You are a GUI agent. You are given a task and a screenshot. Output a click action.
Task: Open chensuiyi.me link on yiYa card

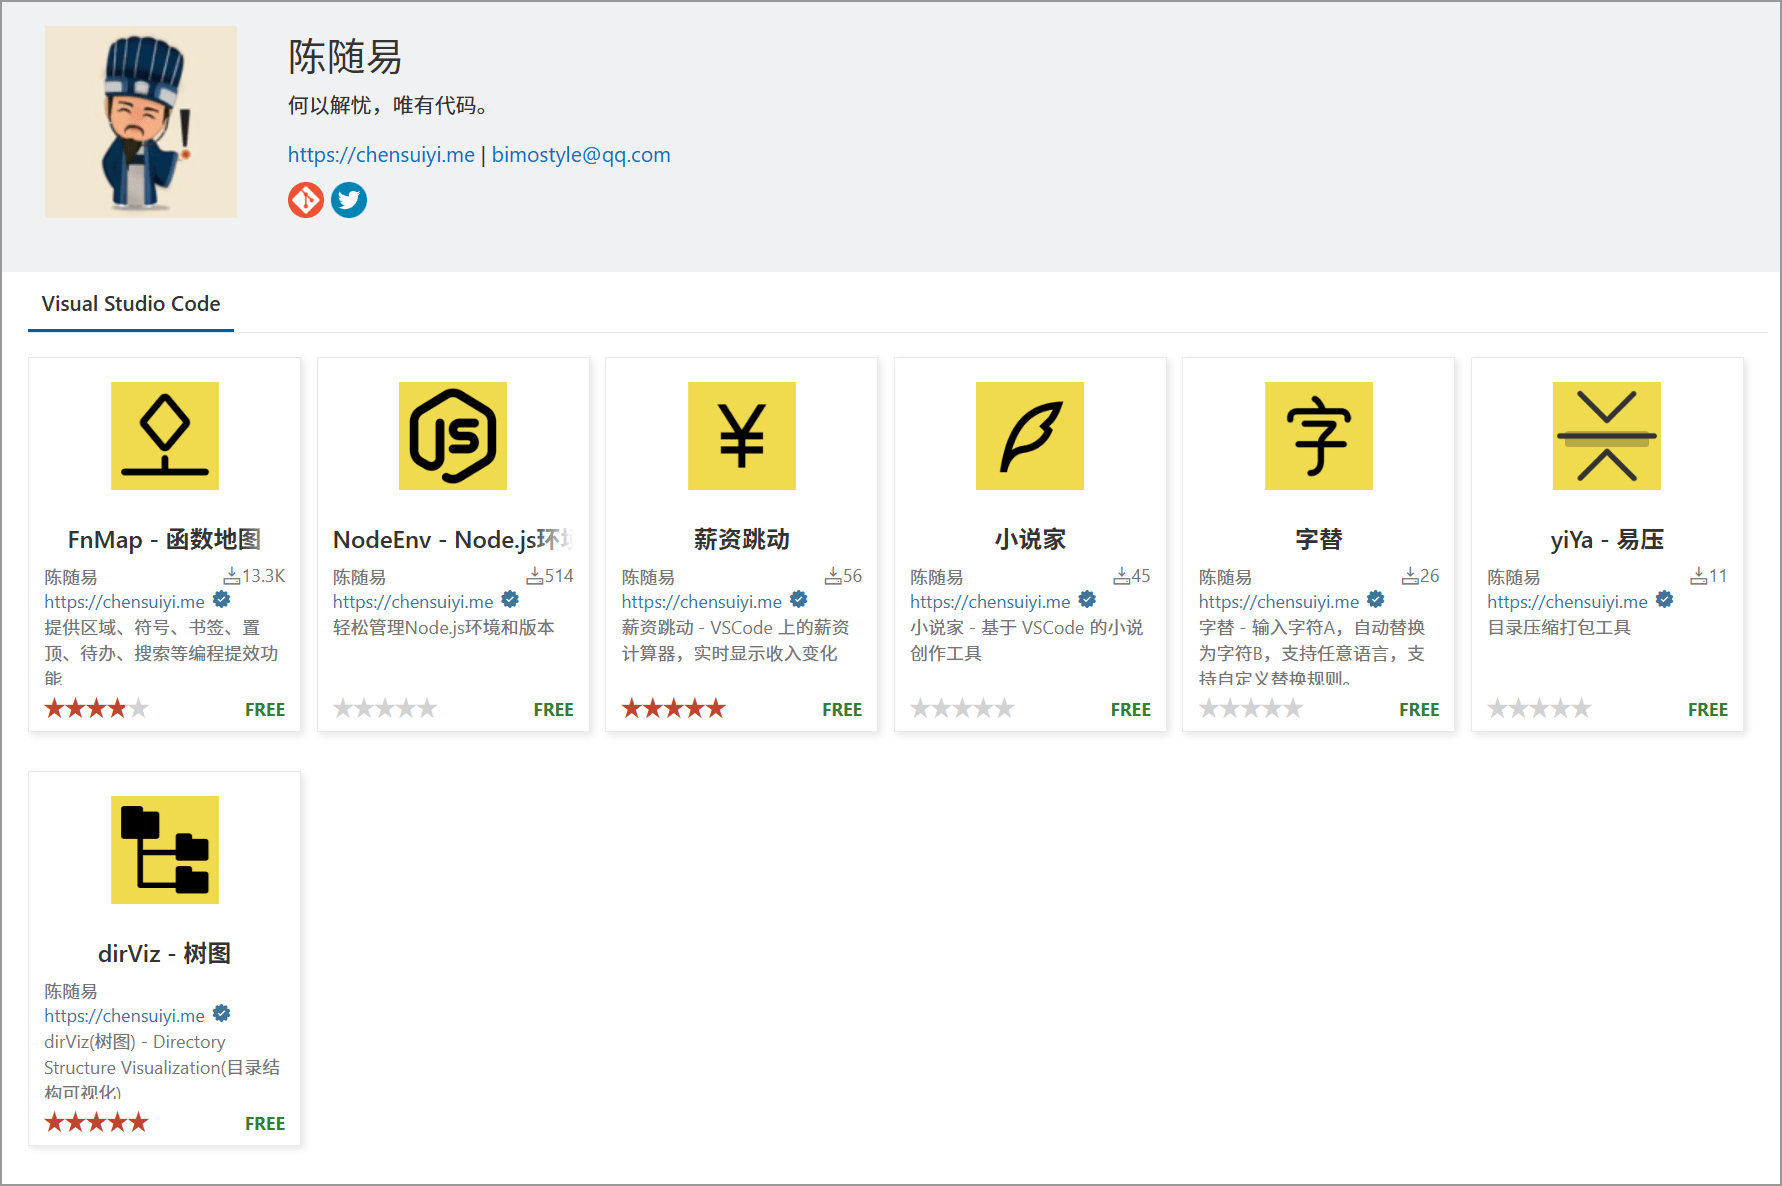coord(1567,602)
